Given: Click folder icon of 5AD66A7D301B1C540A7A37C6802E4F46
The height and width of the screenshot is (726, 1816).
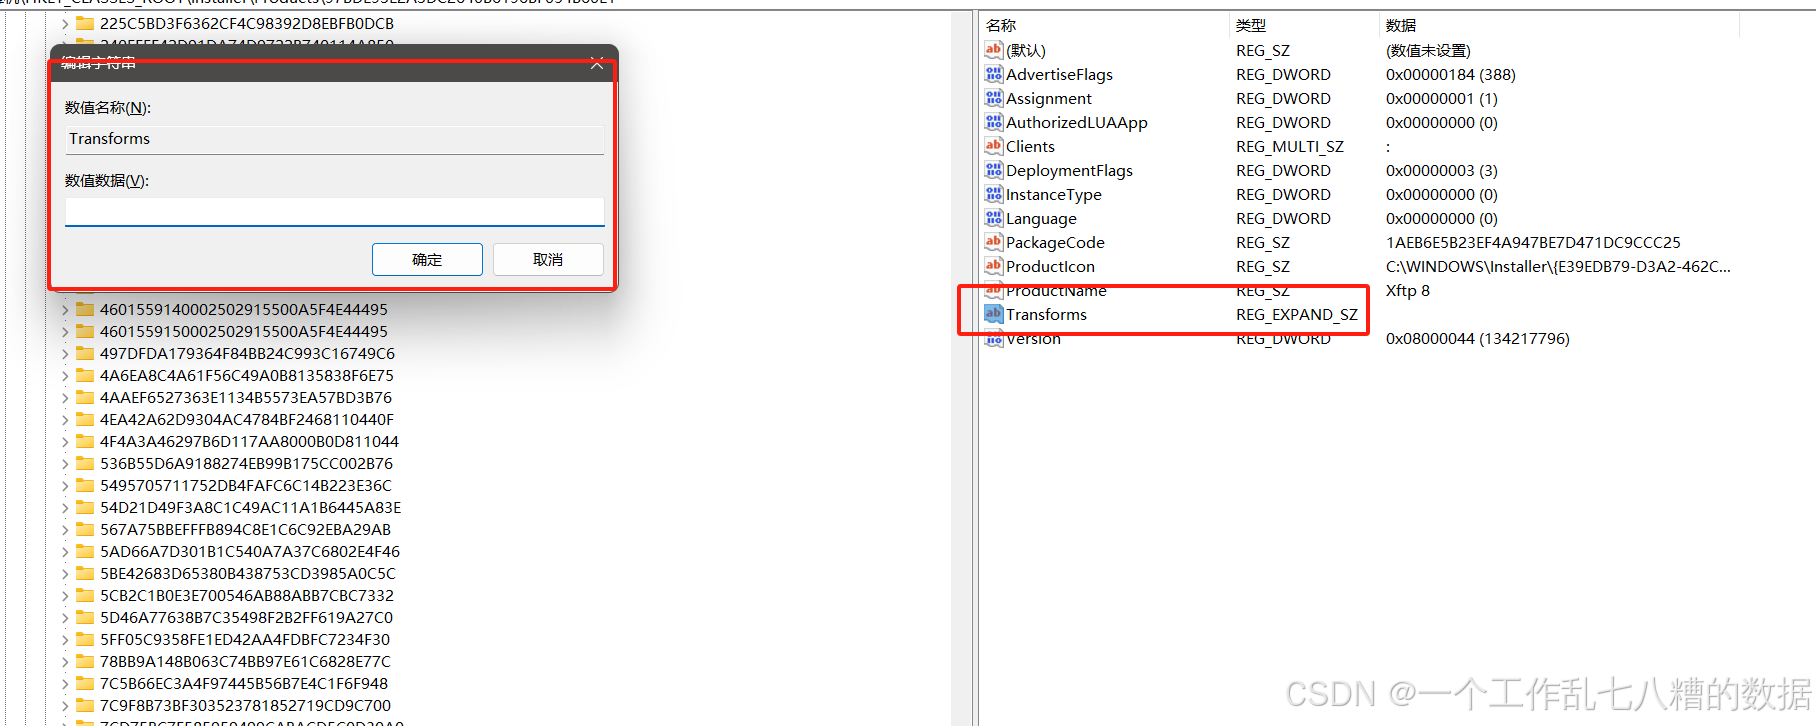Looking at the screenshot, I should coord(85,551).
